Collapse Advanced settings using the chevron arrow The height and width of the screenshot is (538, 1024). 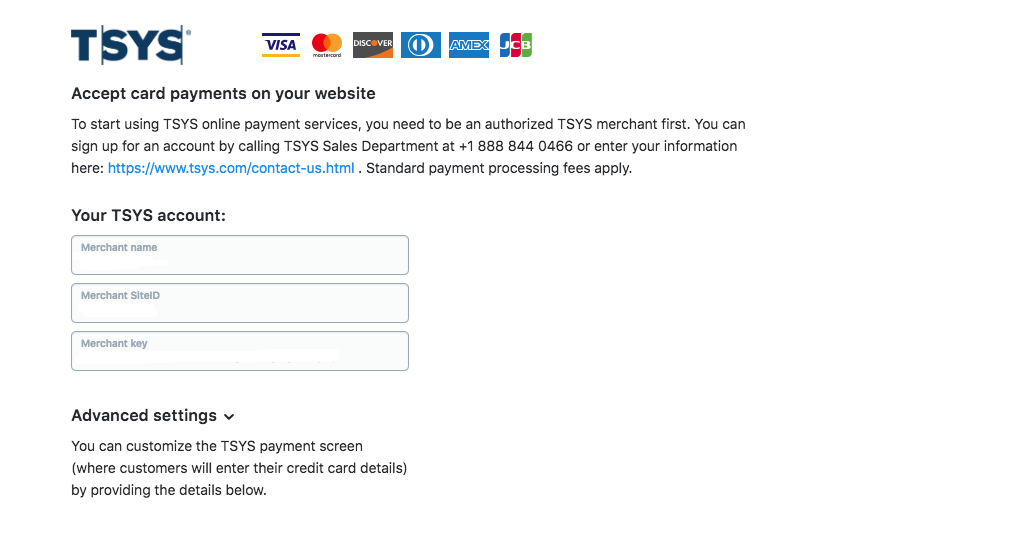point(229,417)
